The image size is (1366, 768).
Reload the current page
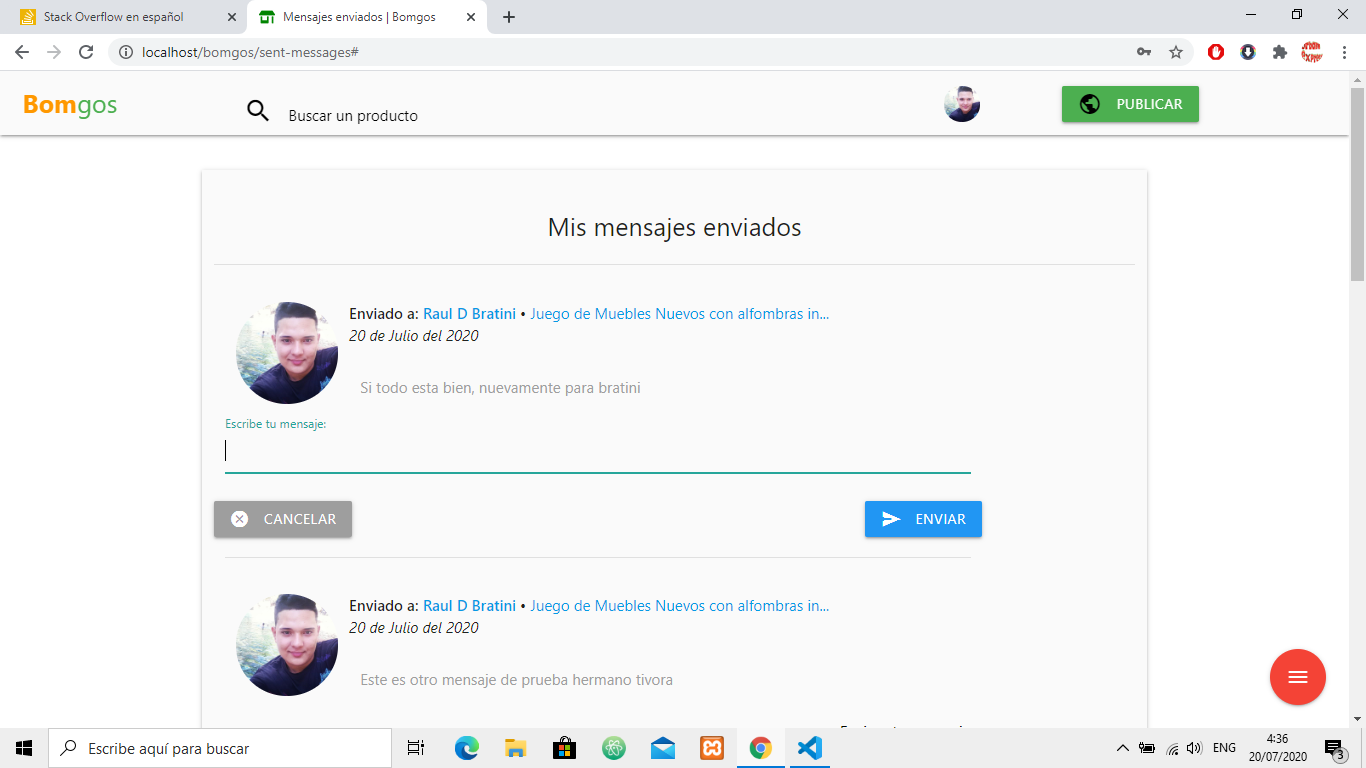point(86,52)
